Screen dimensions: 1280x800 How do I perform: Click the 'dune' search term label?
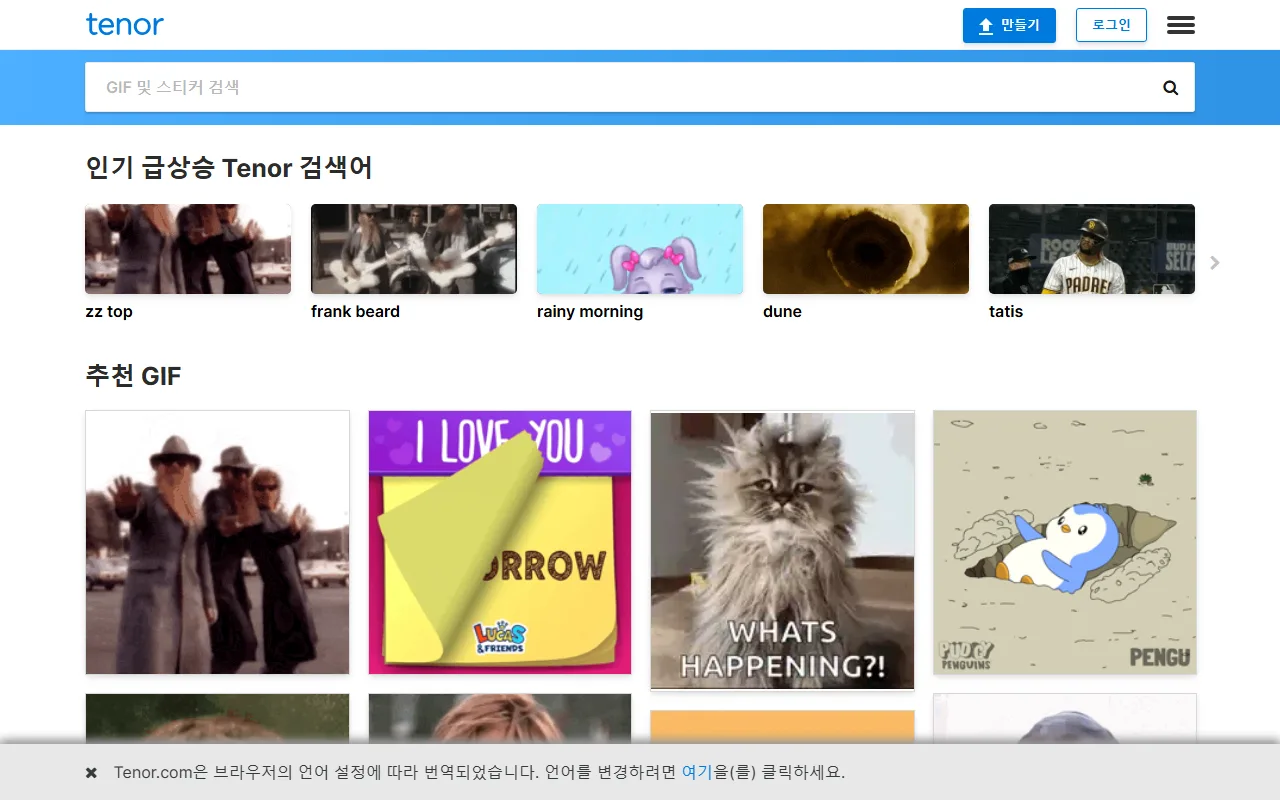click(782, 311)
